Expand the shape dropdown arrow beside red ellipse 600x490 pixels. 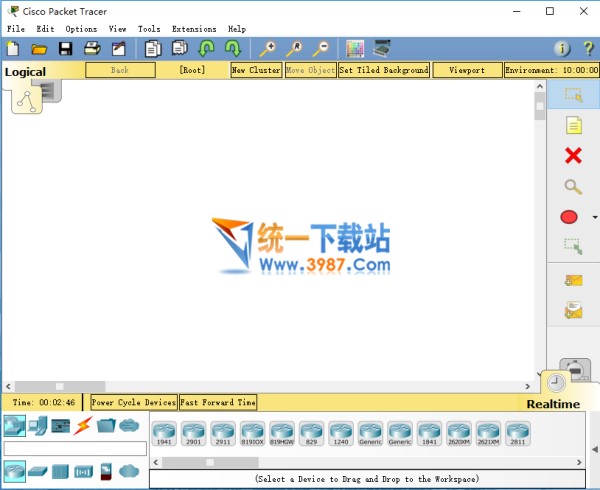595,217
